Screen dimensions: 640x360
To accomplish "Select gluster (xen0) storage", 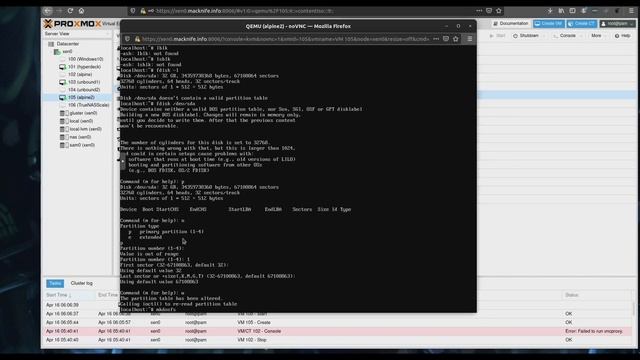I will [x=83, y=113].
